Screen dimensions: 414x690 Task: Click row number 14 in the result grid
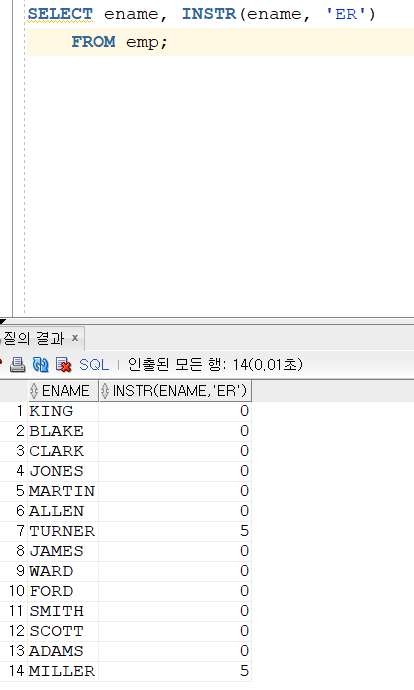(x=16, y=671)
